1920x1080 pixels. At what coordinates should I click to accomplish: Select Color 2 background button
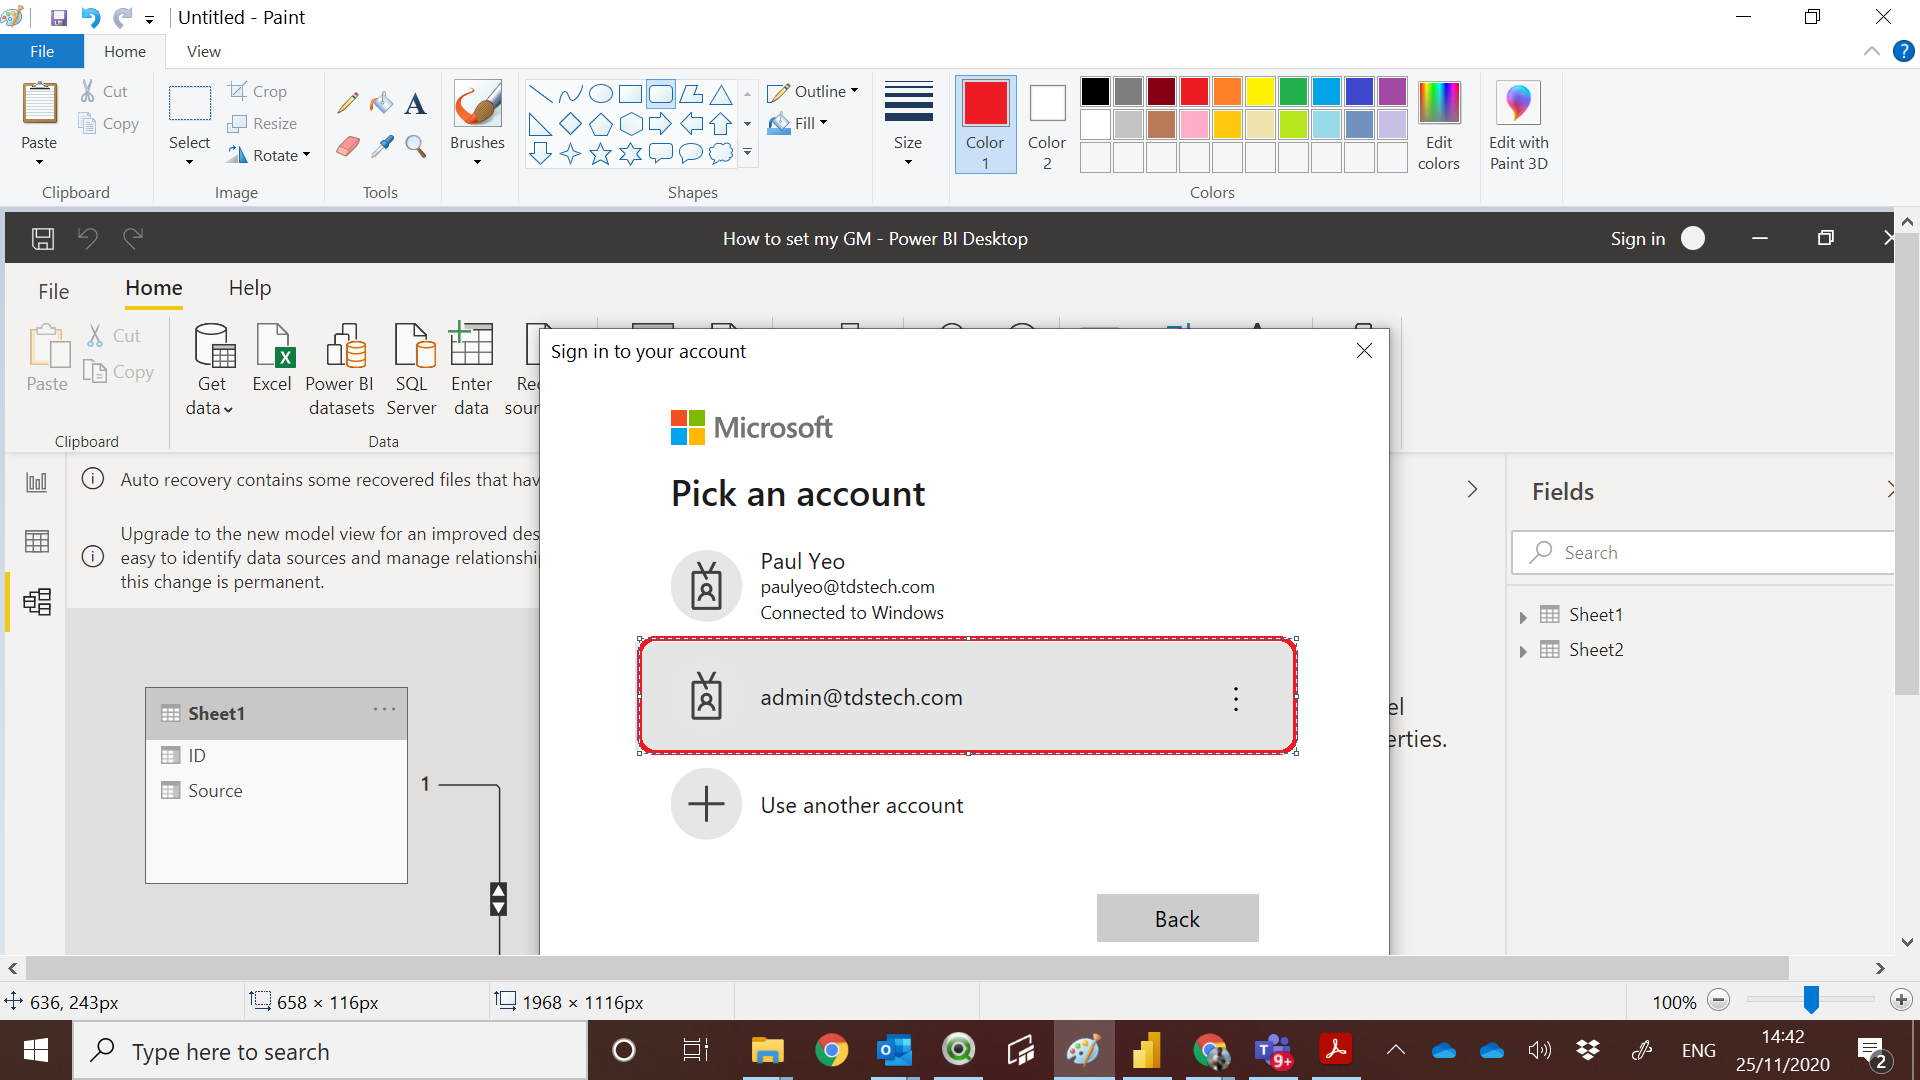point(1047,125)
